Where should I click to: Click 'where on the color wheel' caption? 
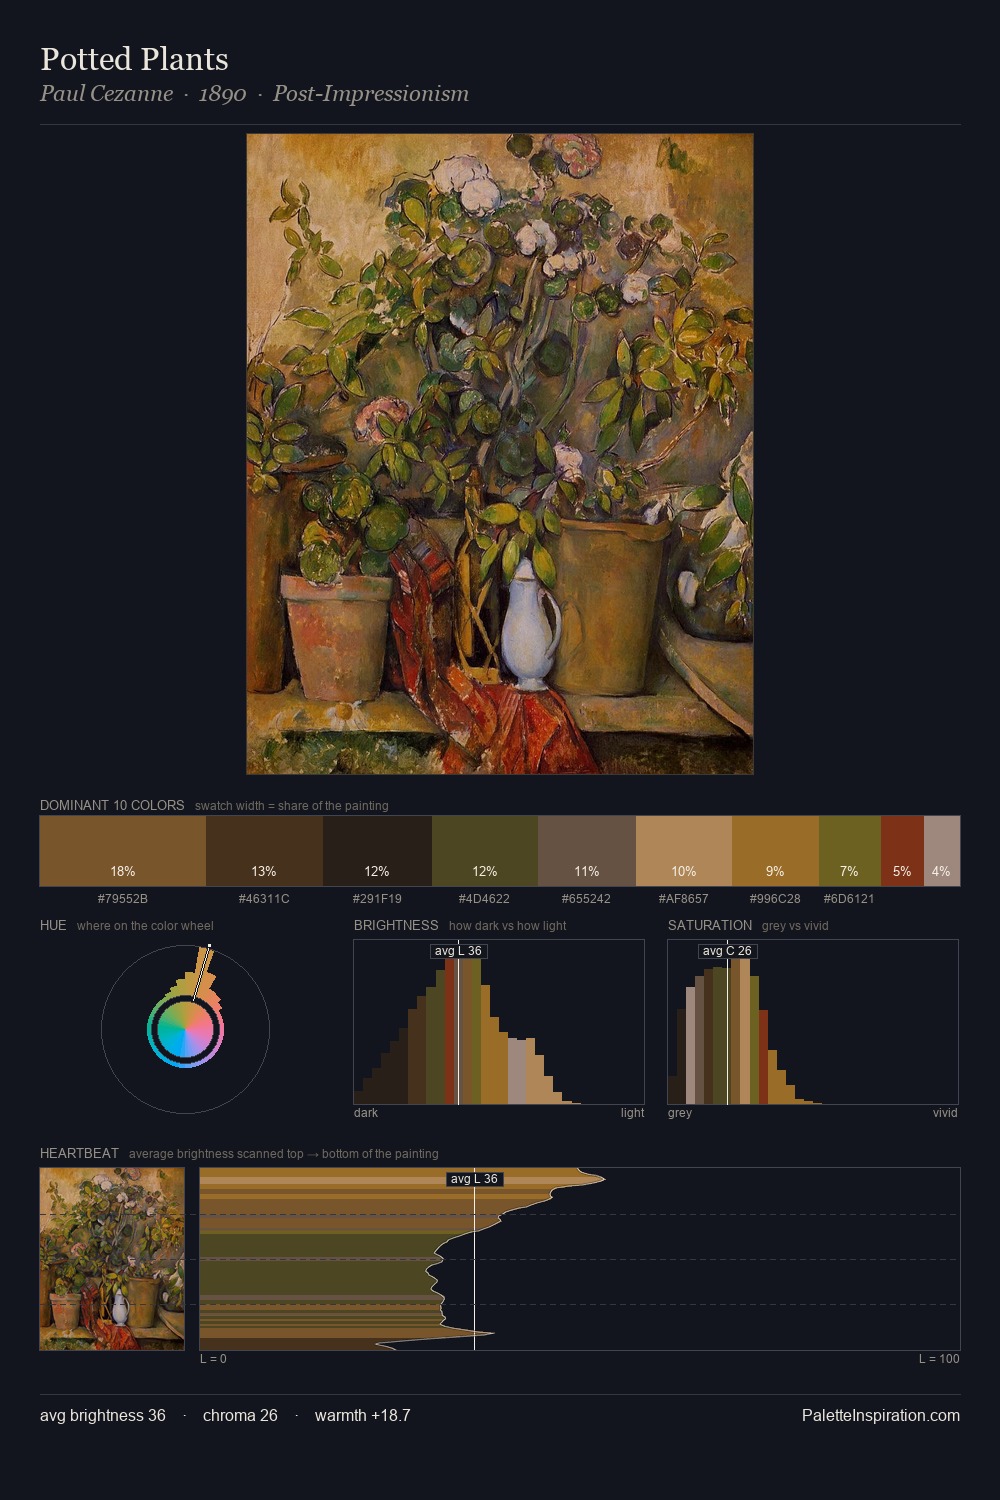[145, 926]
